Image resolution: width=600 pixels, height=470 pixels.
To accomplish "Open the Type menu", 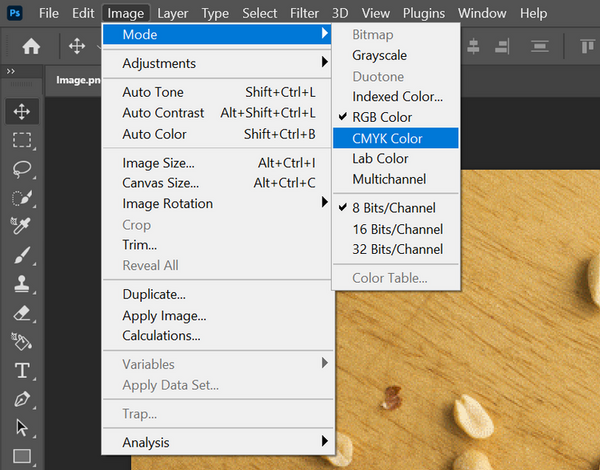I will [215, 13].
